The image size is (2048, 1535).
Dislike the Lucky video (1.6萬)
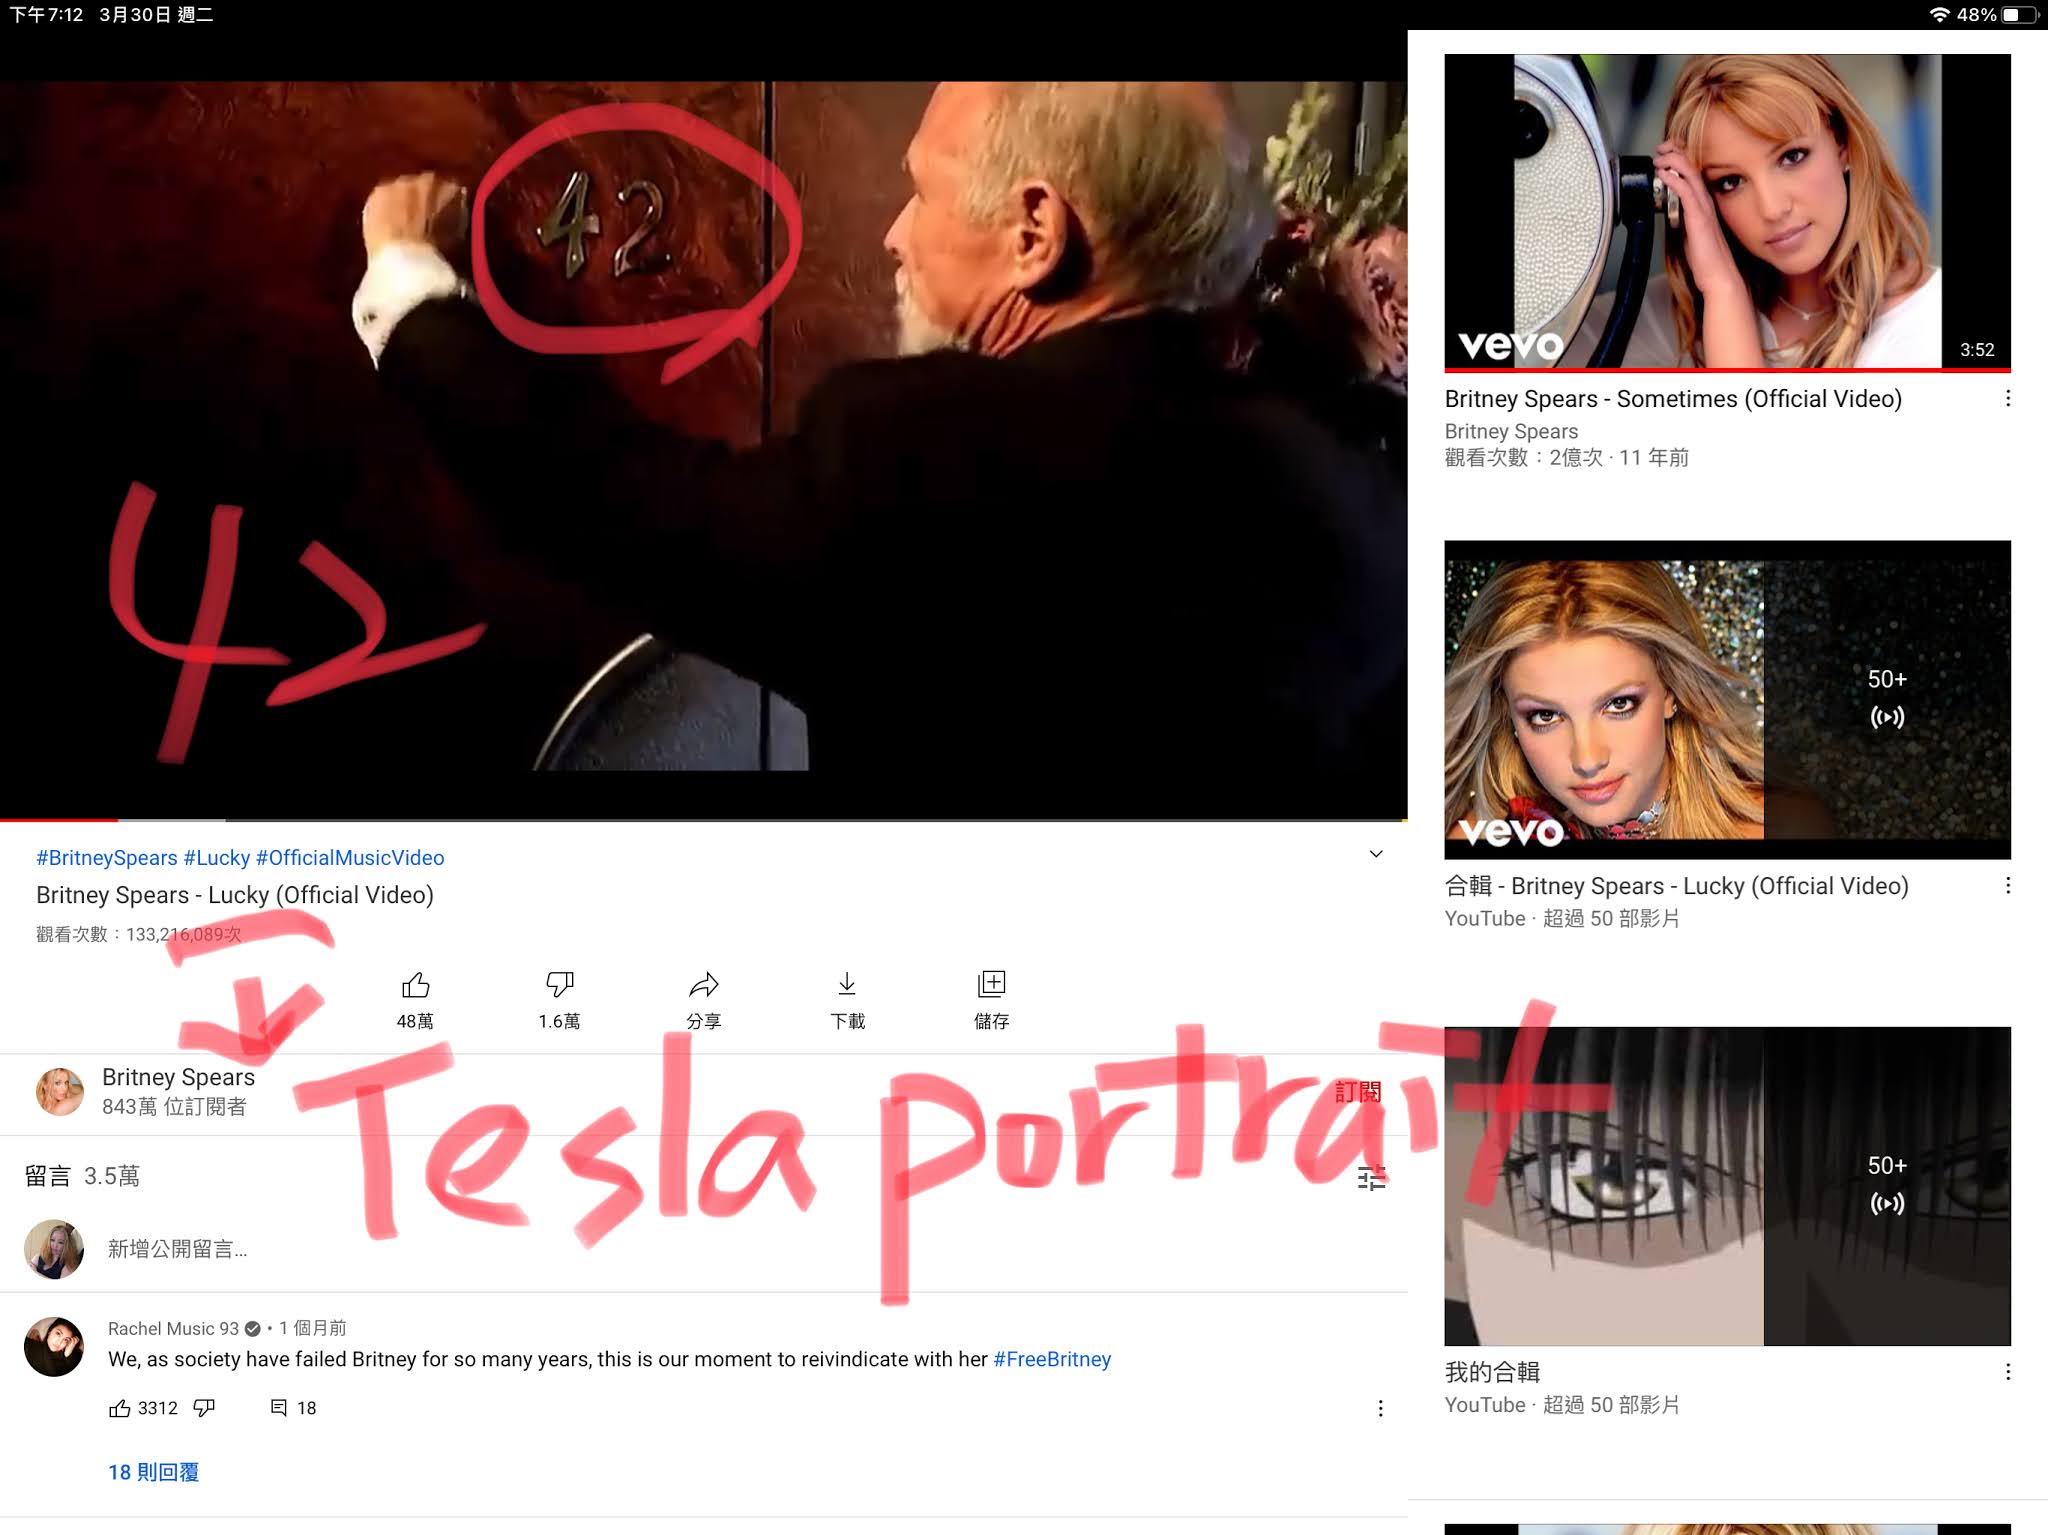(x=559, y=986)
